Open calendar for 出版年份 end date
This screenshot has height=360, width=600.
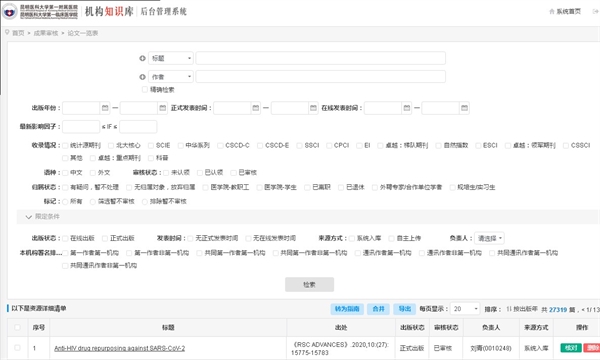[x=163, y=108]
